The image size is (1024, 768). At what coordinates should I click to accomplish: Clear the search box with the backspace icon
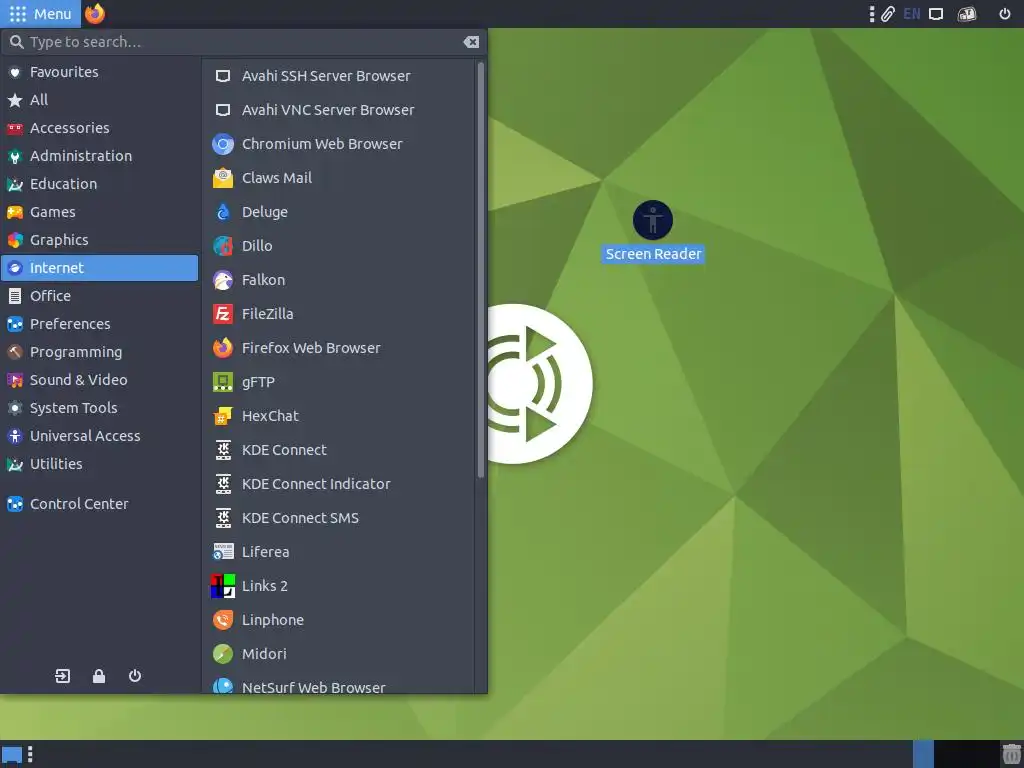pyautogui.click(x=471, y=42)
